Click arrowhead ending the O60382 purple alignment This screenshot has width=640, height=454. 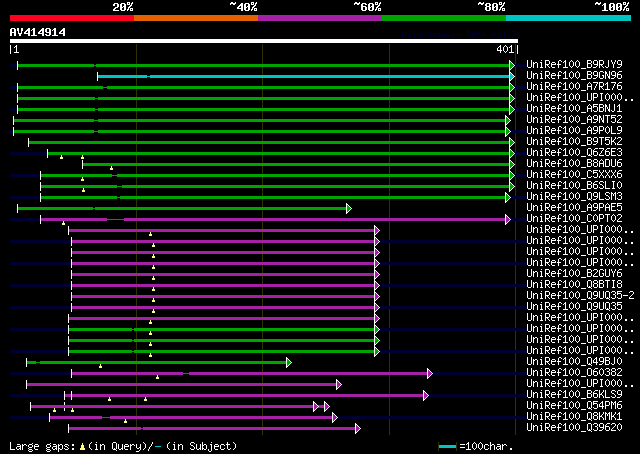click(430, 373)
